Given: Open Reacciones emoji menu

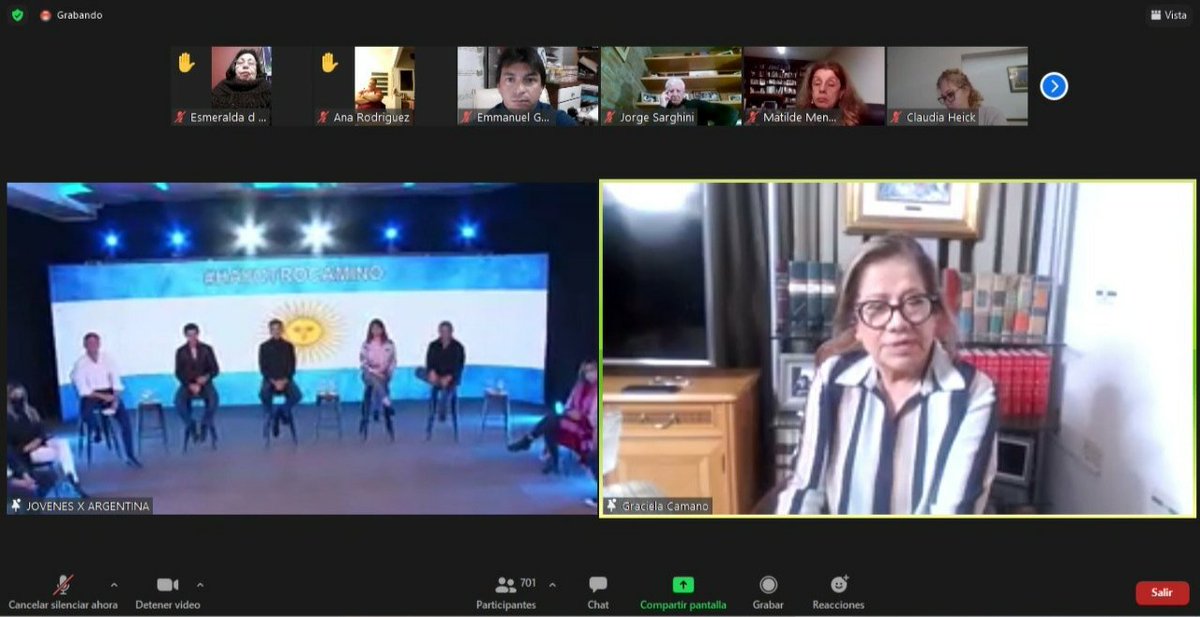Looking at the screenshot, I should (x=838, y=592).
